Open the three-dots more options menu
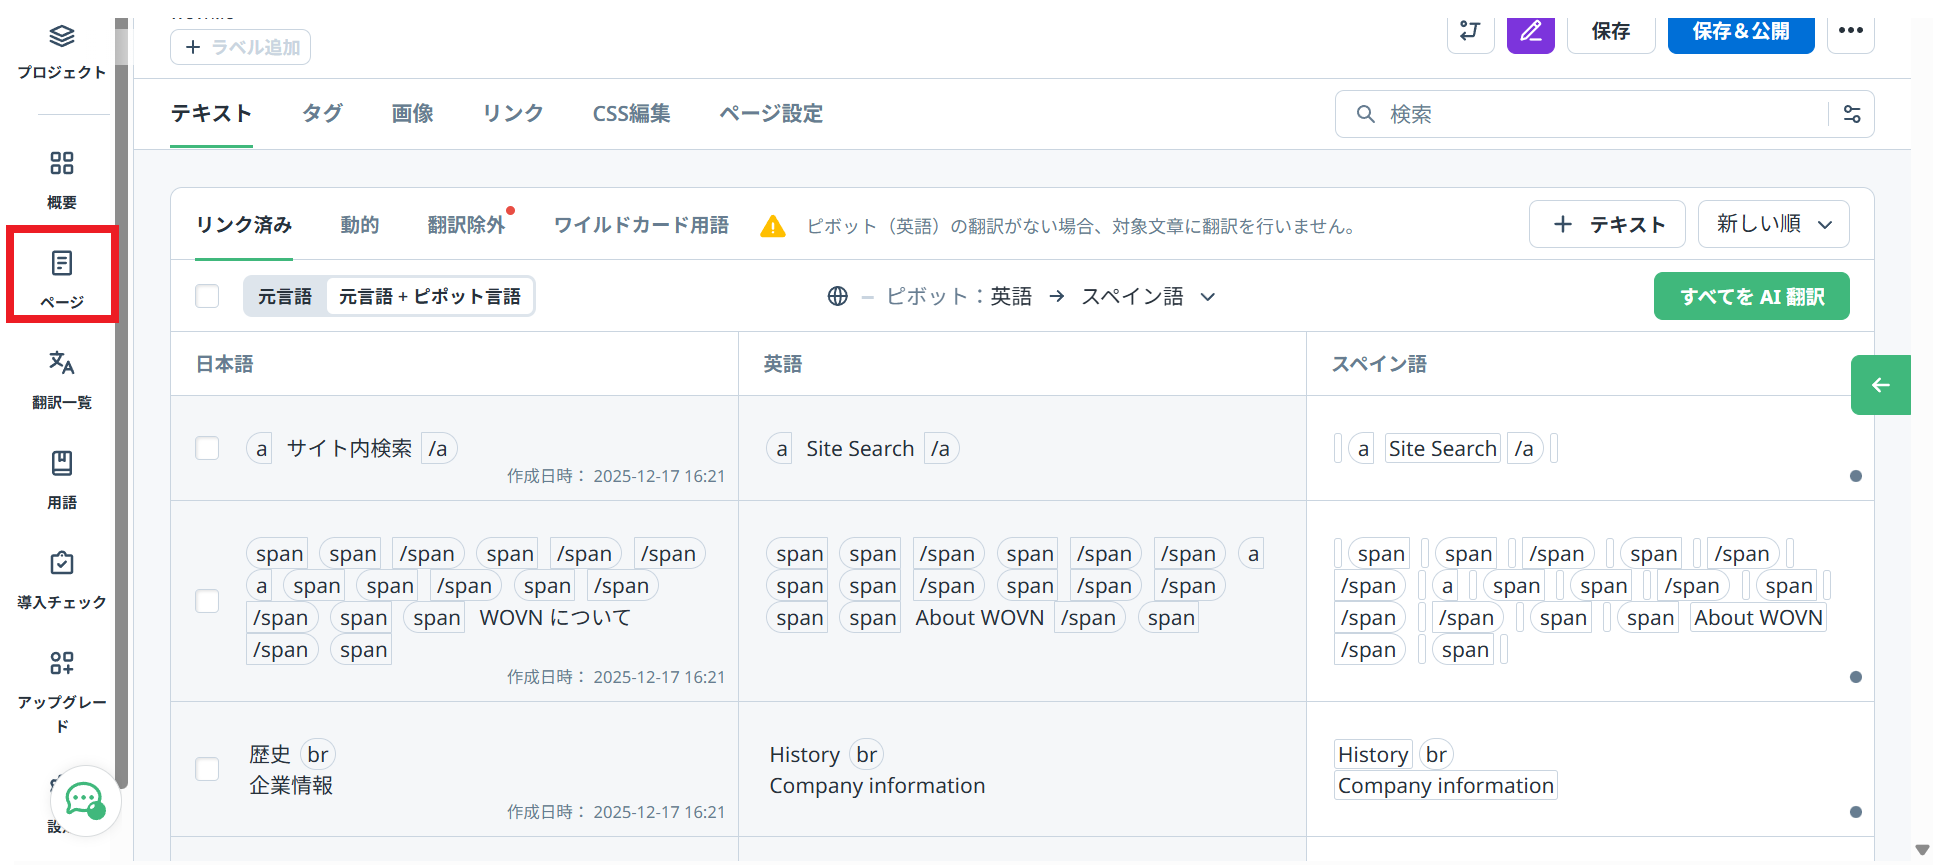The image size is (1938, 865). pyautogui.click(x=1850, y=31)
